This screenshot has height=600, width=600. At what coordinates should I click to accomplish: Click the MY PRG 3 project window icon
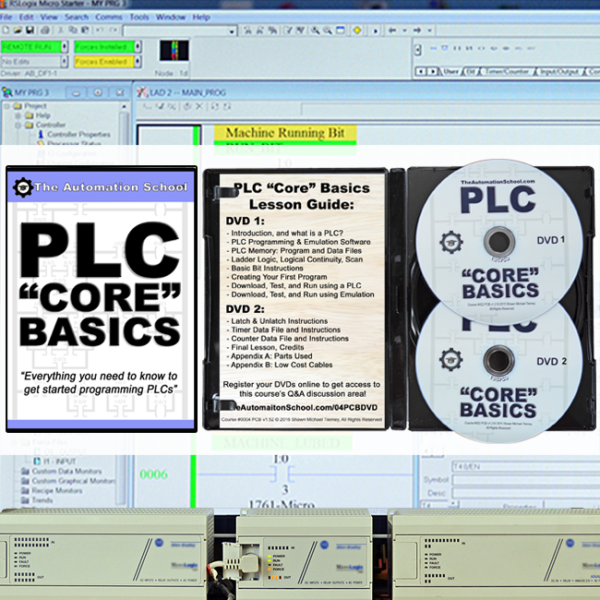(x=7, y=92)
